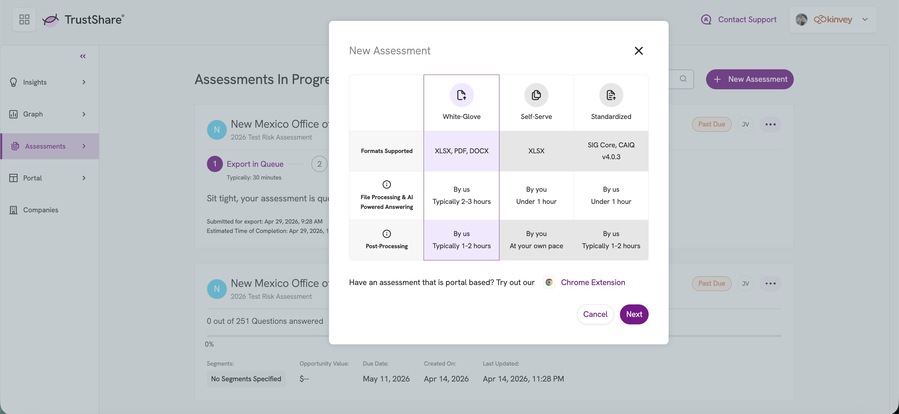Click the search magnifier icon

pos(683,79)
